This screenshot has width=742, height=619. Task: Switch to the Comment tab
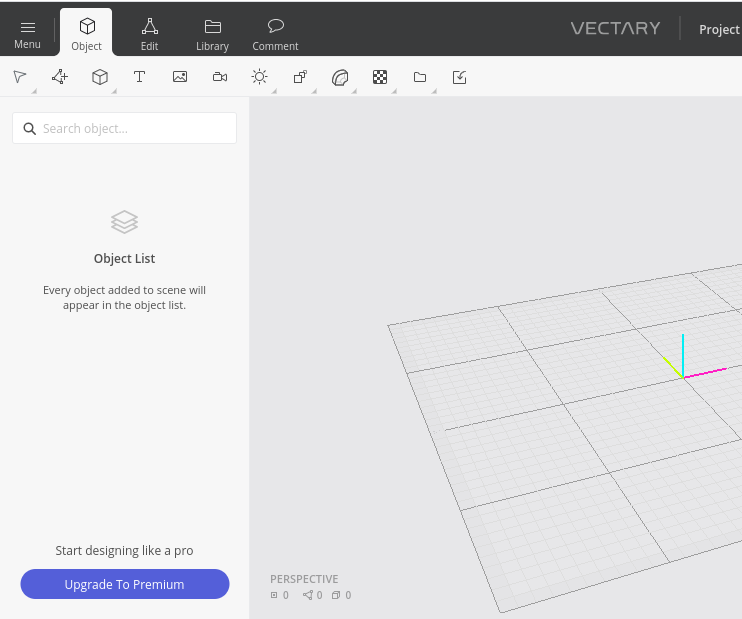[x=275, y=33]
